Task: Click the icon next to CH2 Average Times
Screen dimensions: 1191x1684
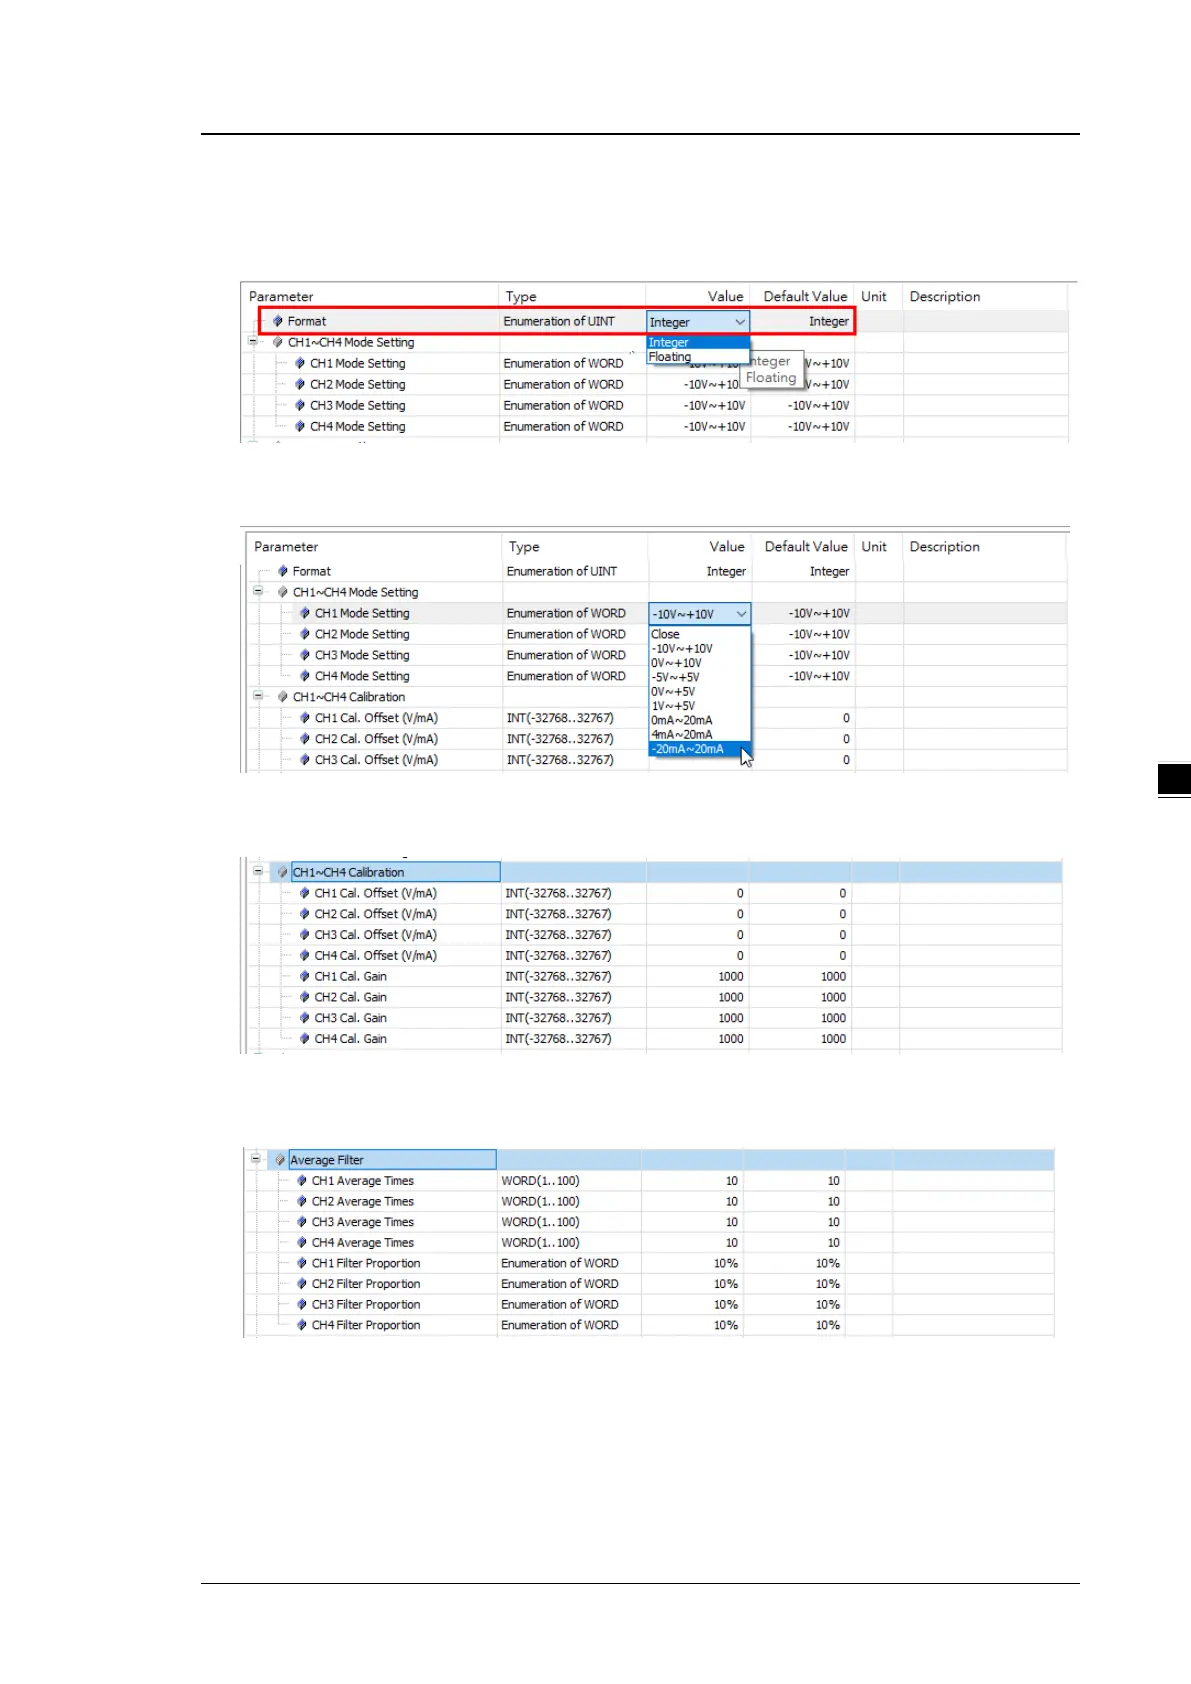Action: point(302,1201)
